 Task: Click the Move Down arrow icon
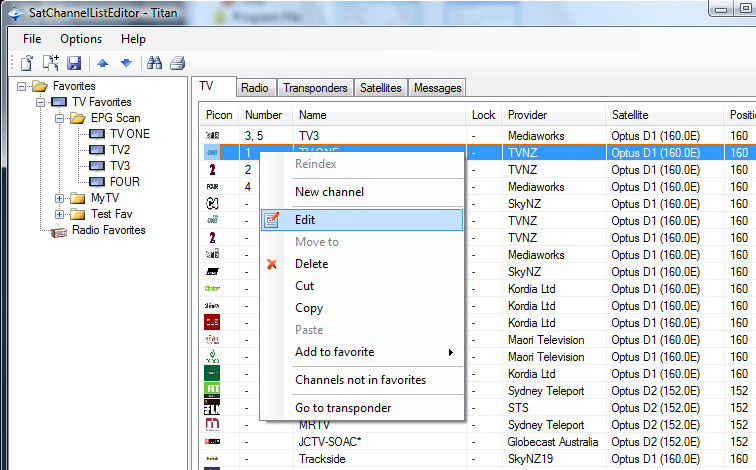tap(126, 63)
